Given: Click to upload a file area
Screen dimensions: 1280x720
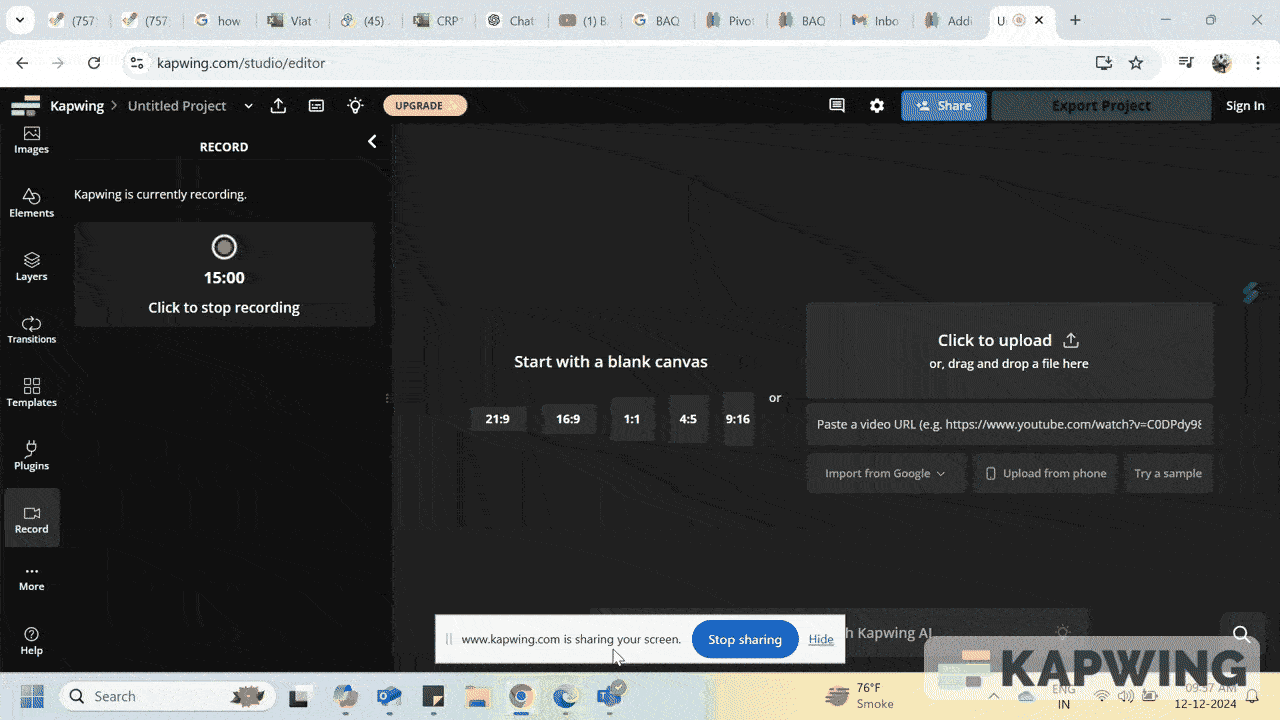Looking at the screenshot, I should tap(1009, 350).
